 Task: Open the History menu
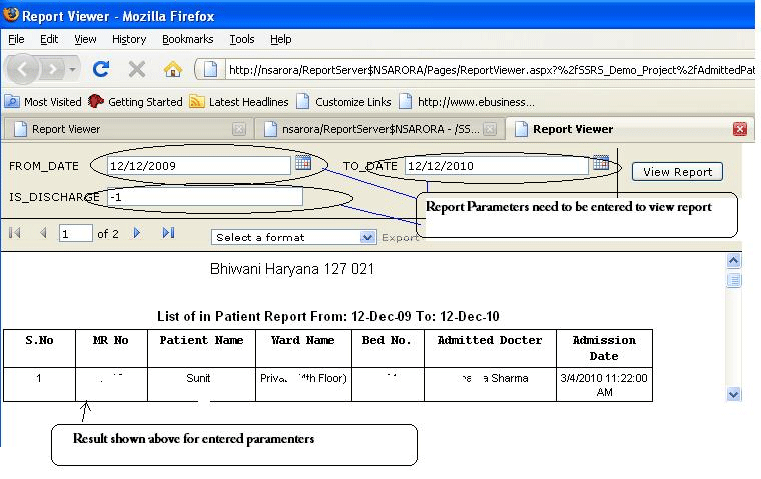(129, 39)
